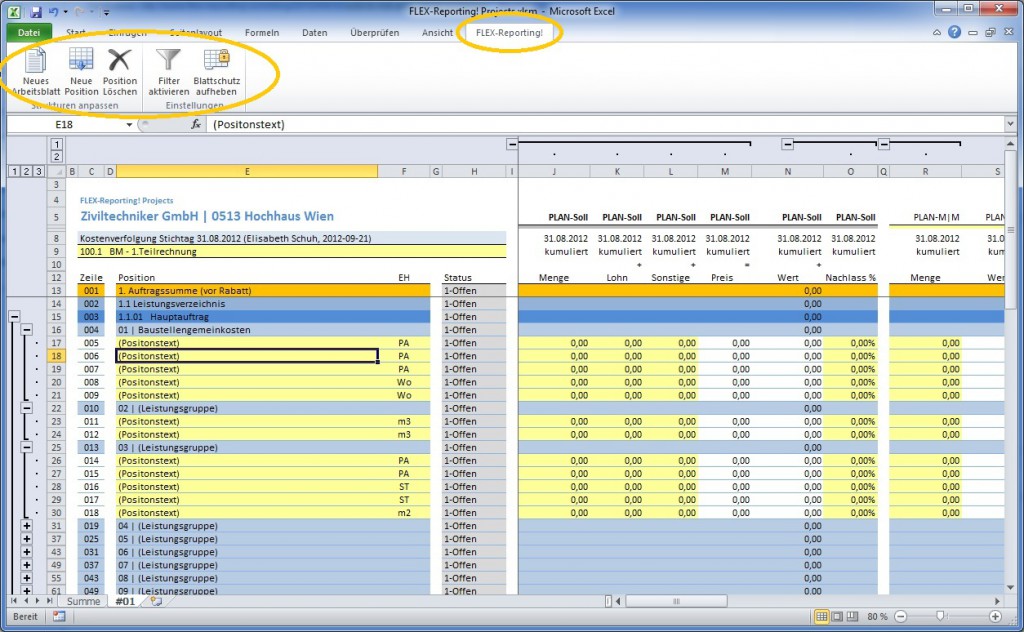Select row outline level 3 button
The height and width of the screenshot is (632, 1024).
38,171
